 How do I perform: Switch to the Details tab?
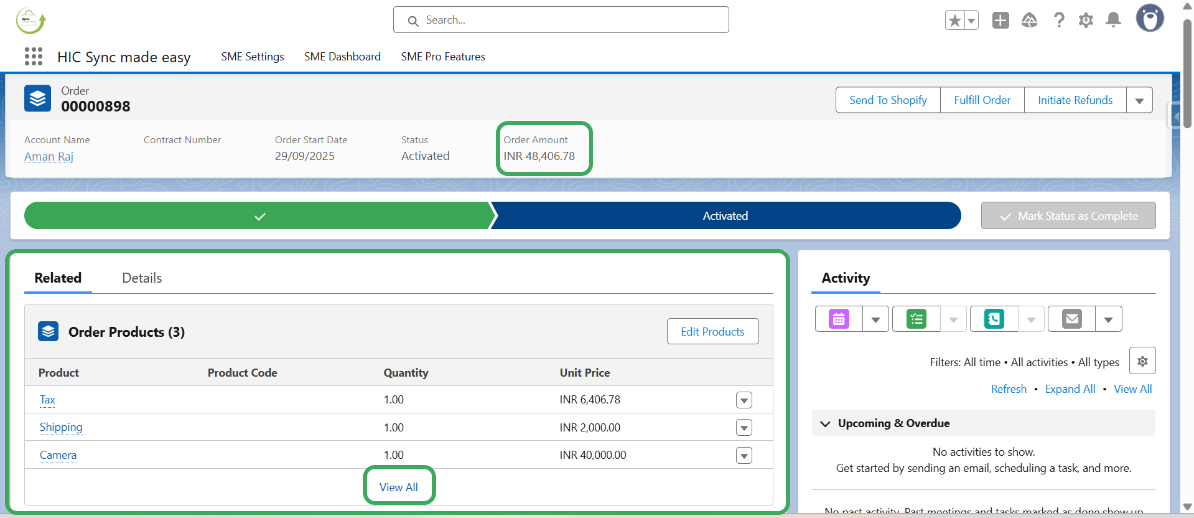coord(142,278)
